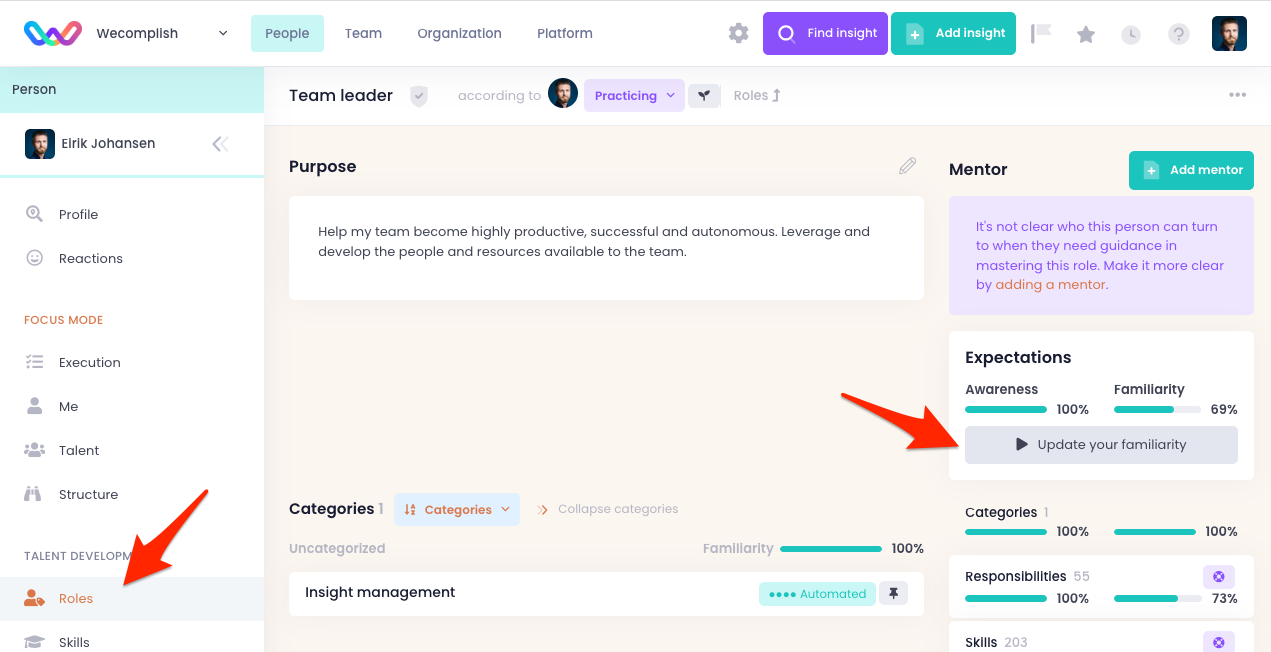Open the Practicing level dropdown

pos(634,96)
